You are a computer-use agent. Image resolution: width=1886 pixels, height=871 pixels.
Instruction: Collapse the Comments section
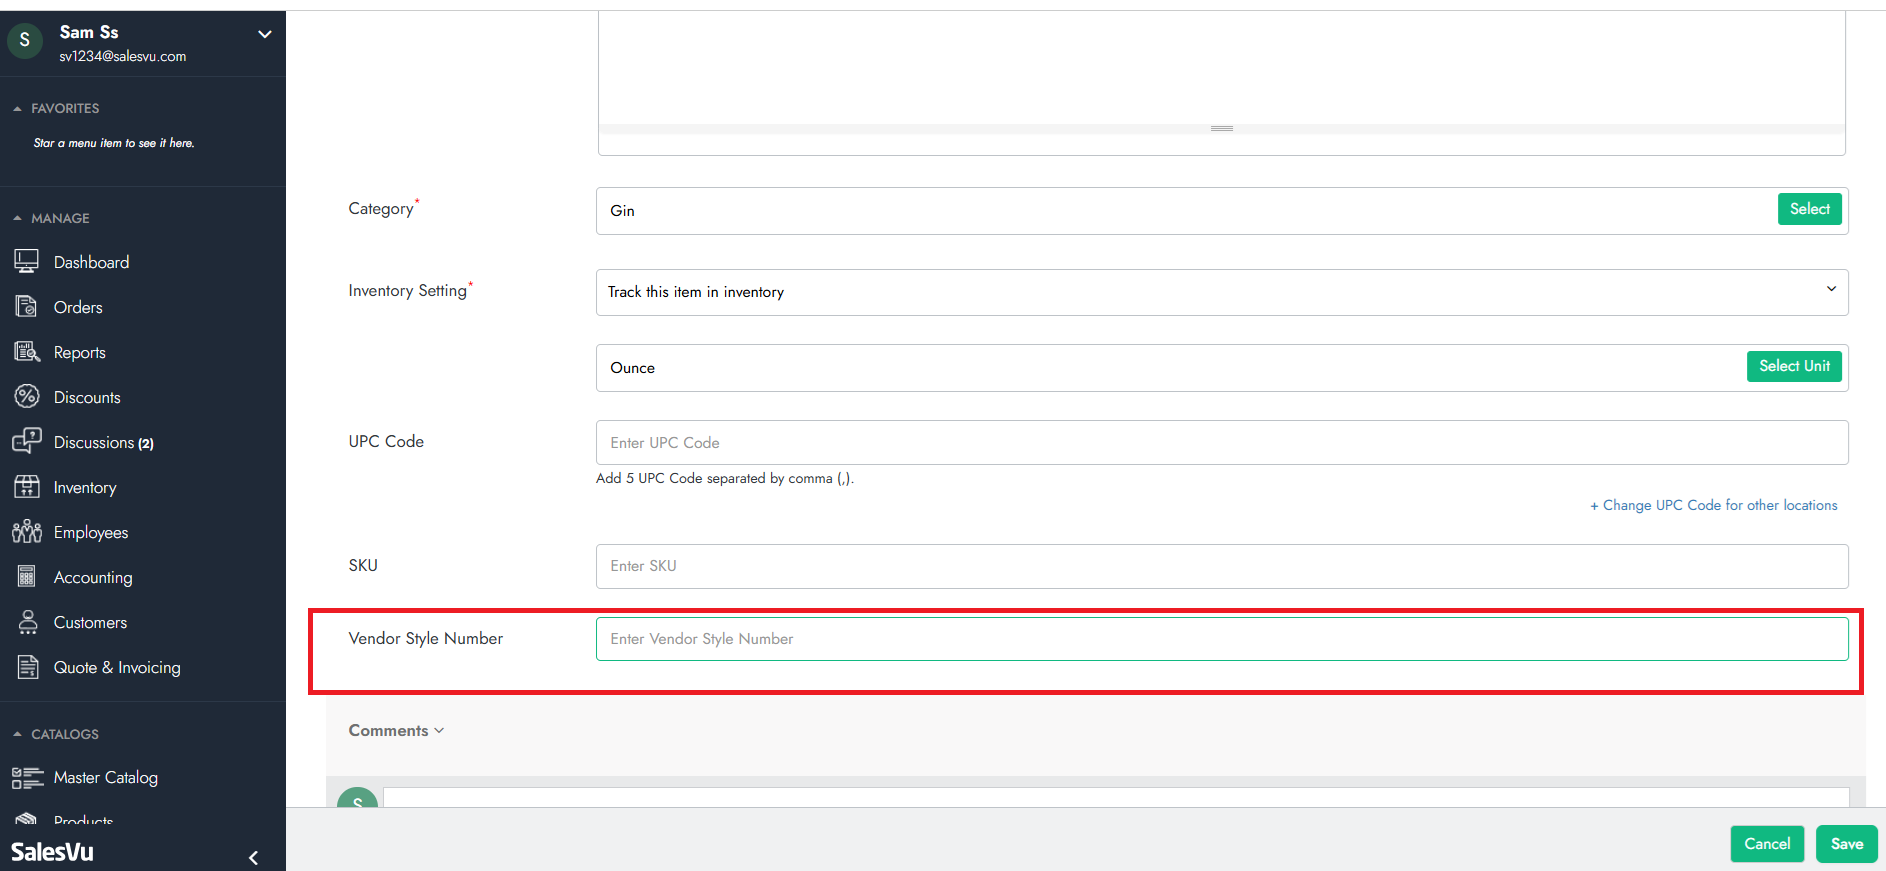pos(396,731)
